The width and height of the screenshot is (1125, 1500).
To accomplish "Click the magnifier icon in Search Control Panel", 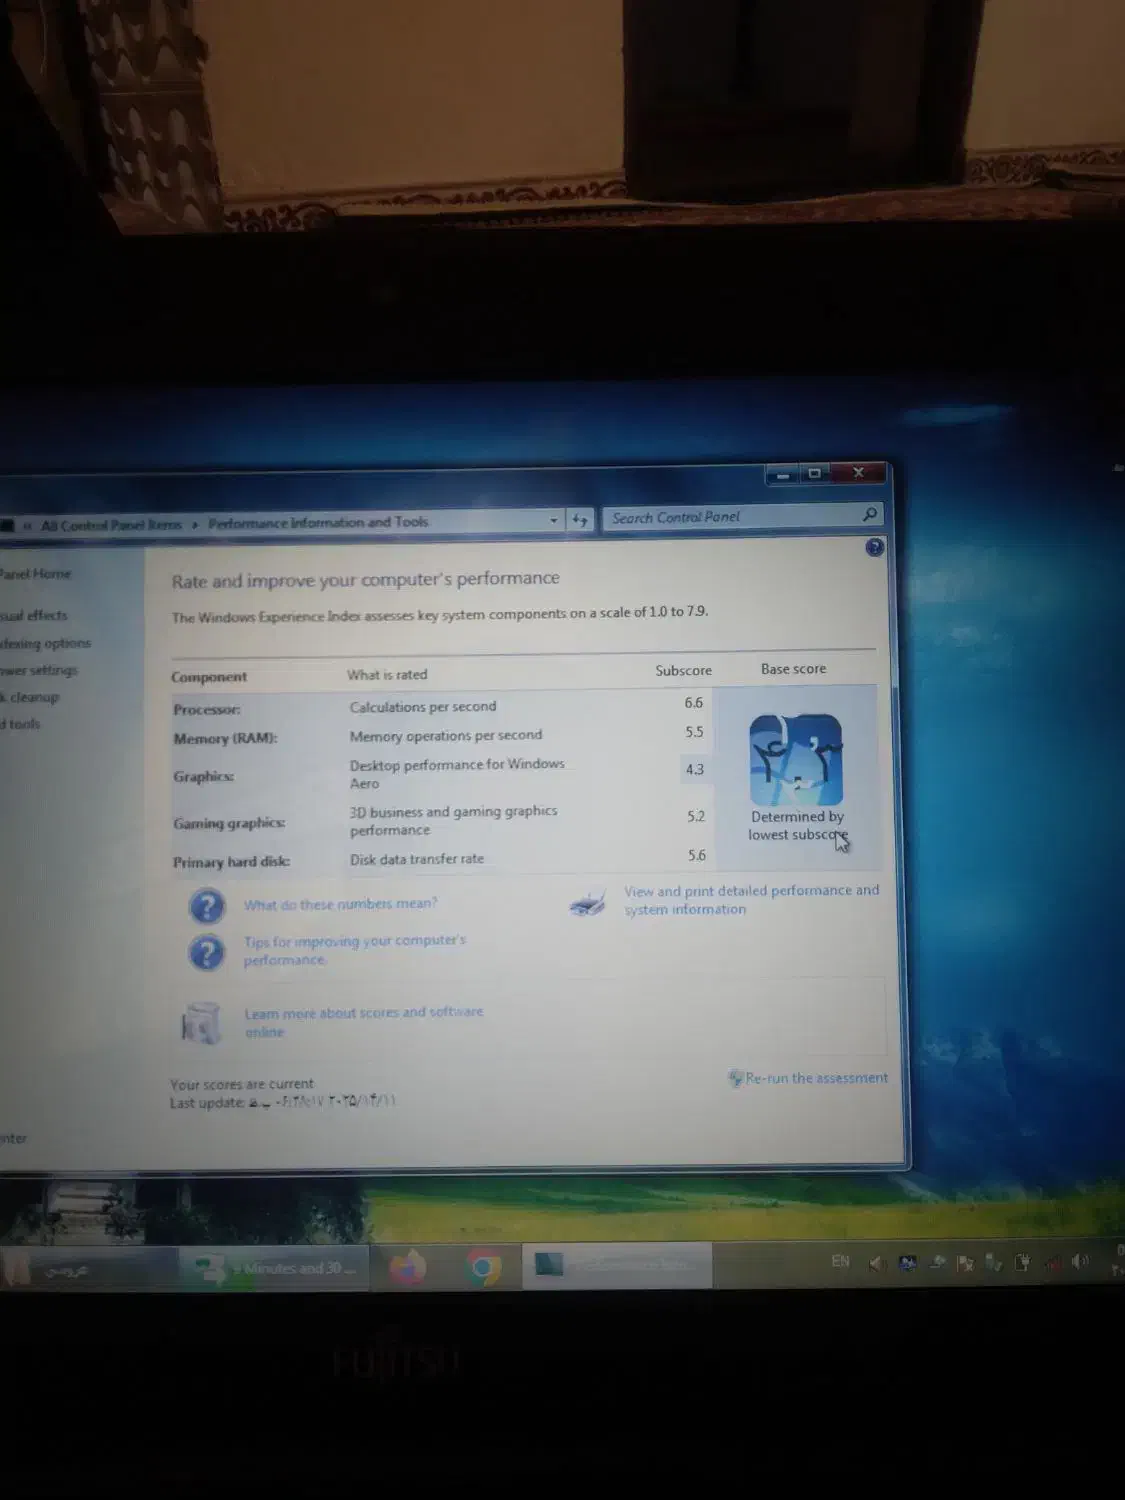I will tap(869, 514).
